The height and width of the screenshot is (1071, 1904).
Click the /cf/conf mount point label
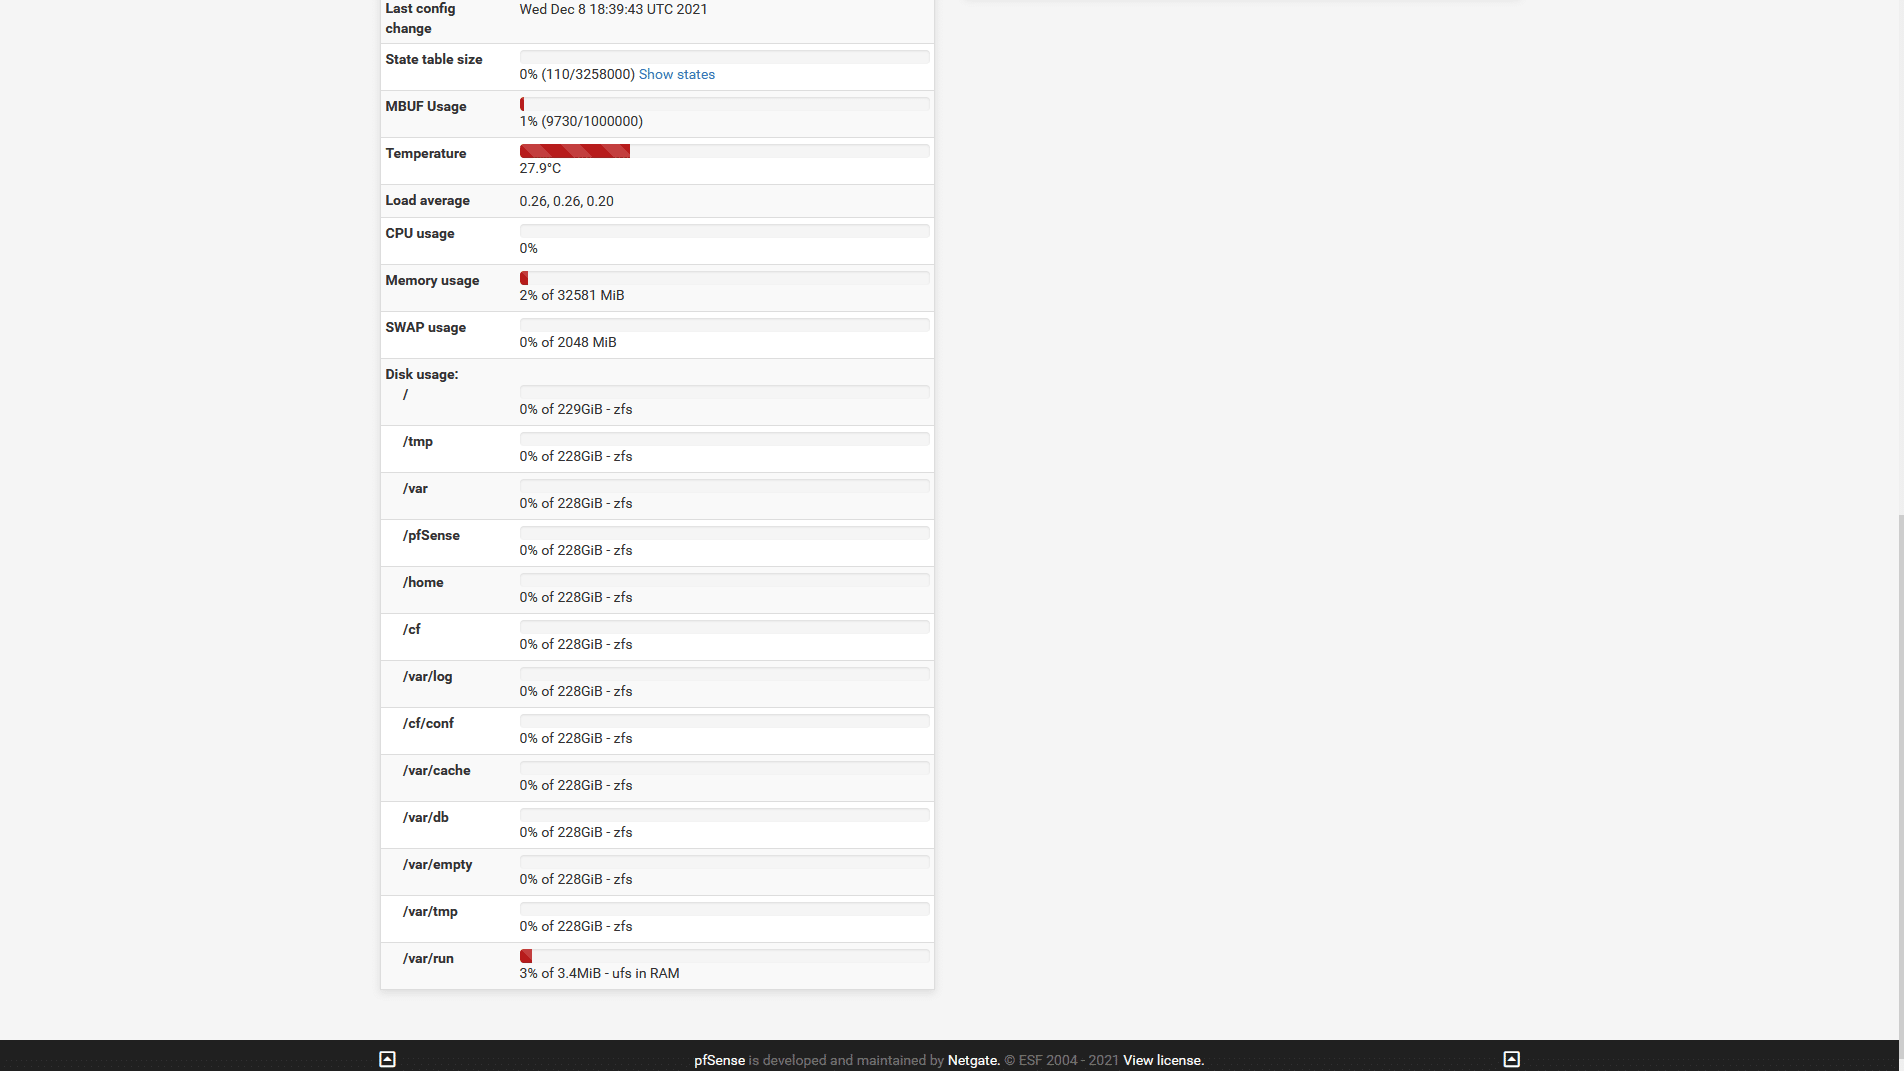click(428, 723)
